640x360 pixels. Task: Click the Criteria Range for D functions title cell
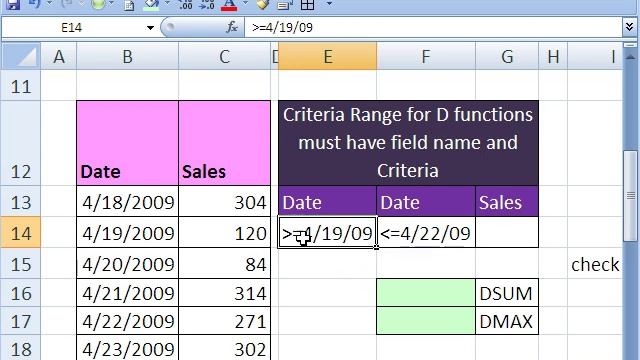point(408,143)
